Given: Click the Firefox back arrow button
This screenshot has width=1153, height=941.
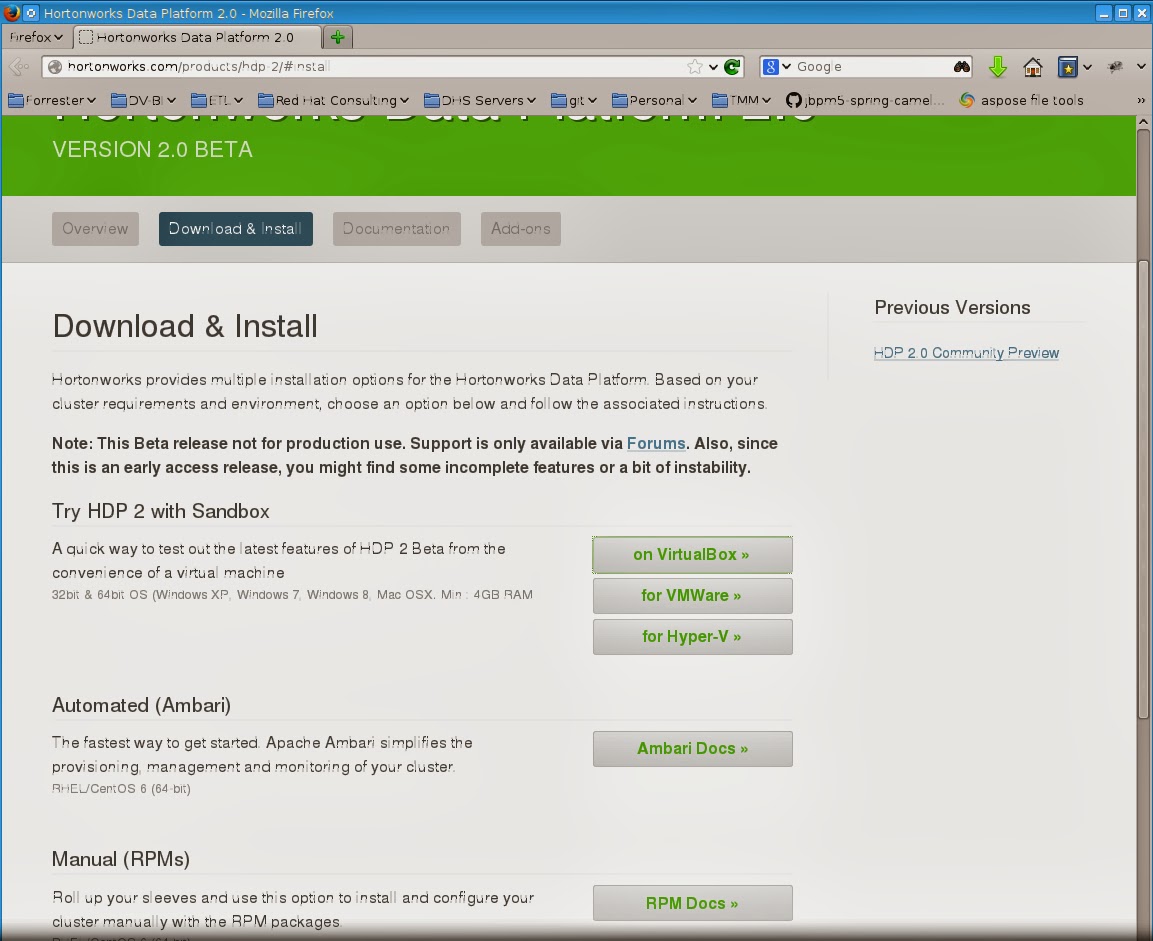Looking at the screenshot, I should coord(18,67).
